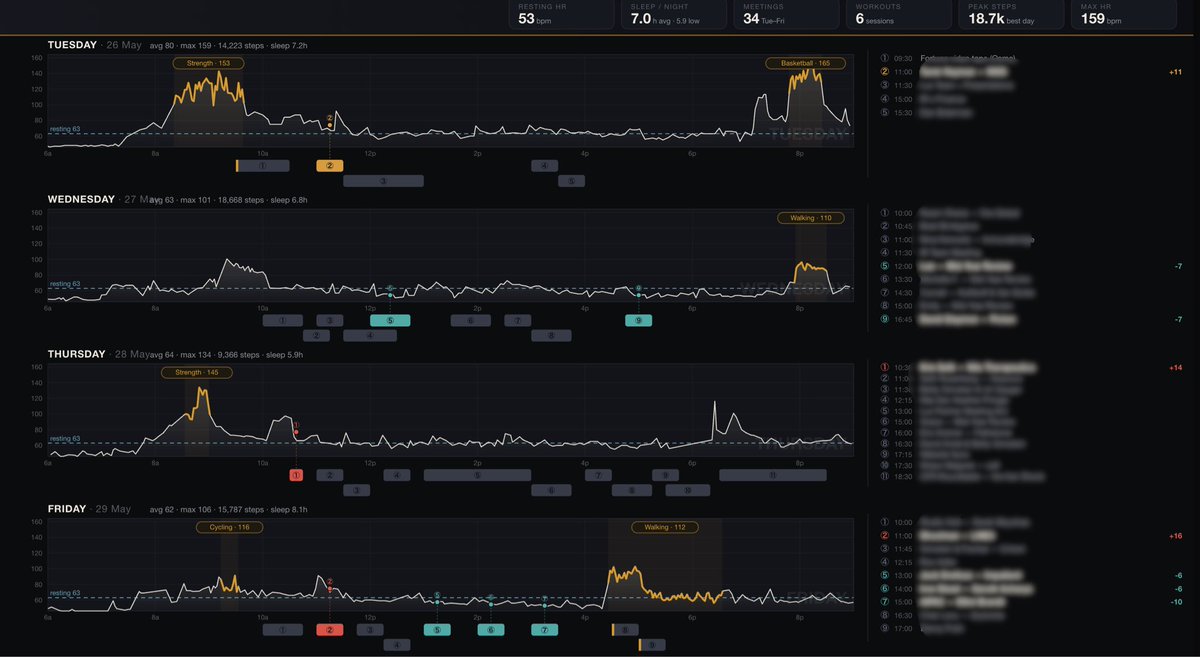Select Wednesday's Walking · 110 workout label
The image size is (1200, 657).
point(811,218)
